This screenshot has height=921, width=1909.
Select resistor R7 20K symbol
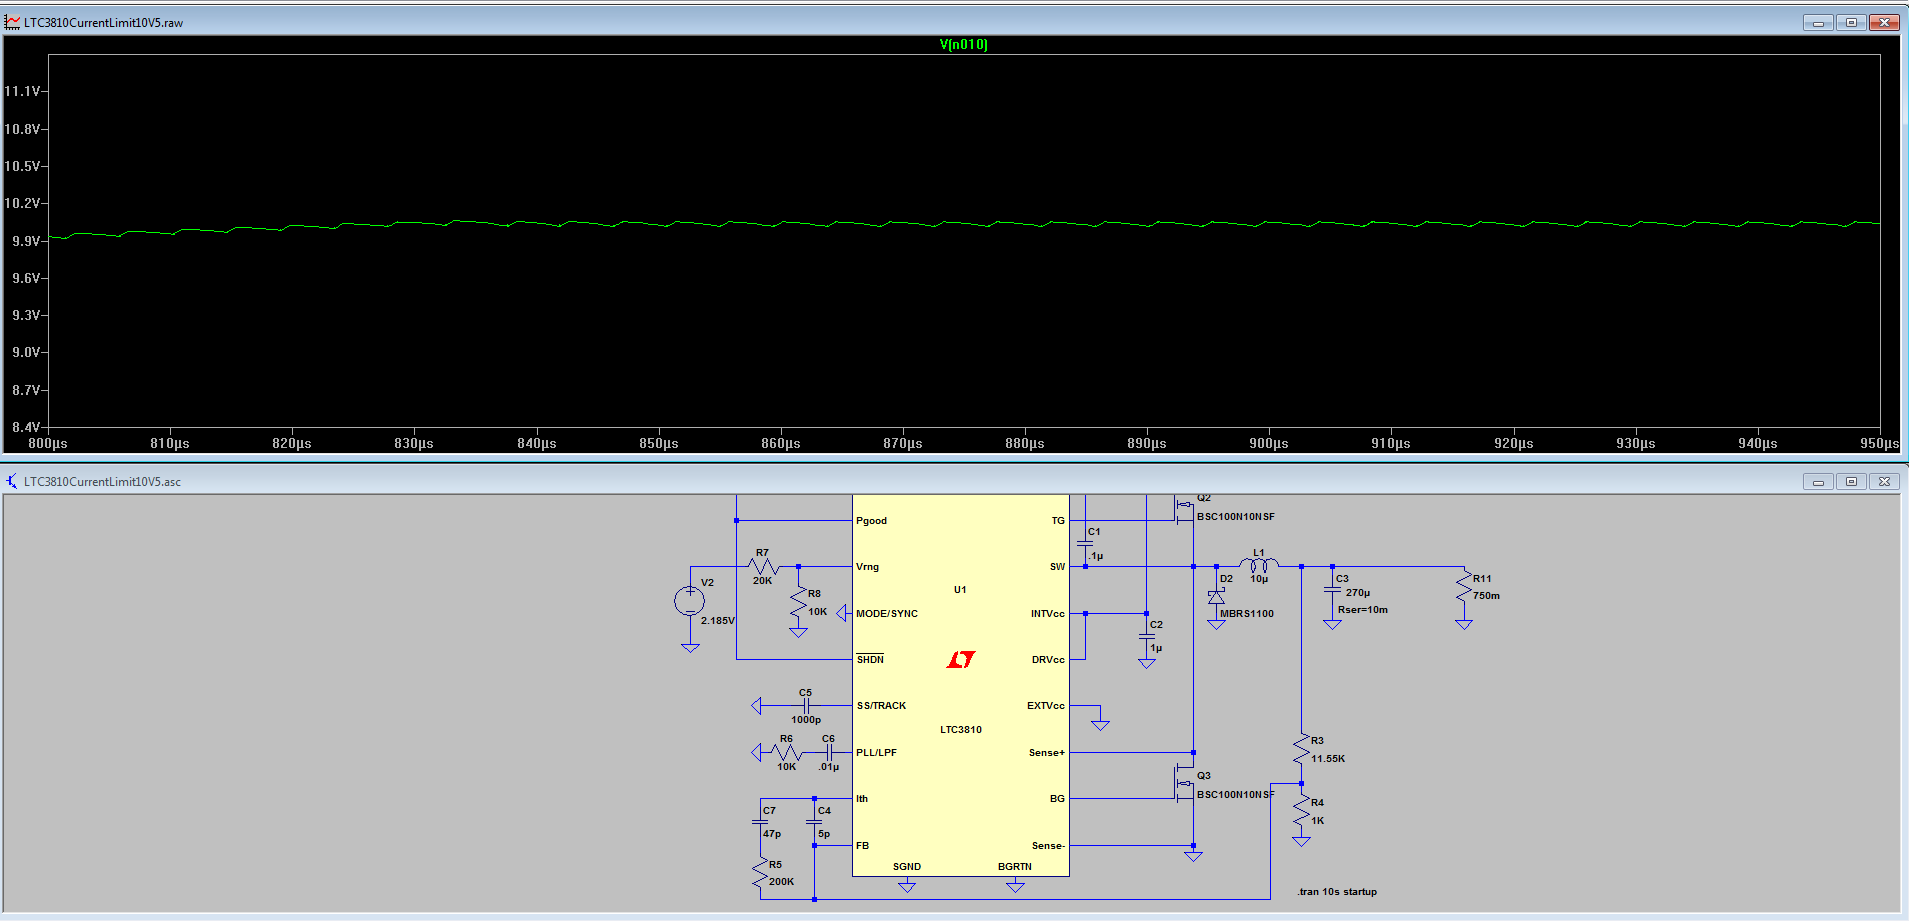pyautogui.click(x=763, y=567)
